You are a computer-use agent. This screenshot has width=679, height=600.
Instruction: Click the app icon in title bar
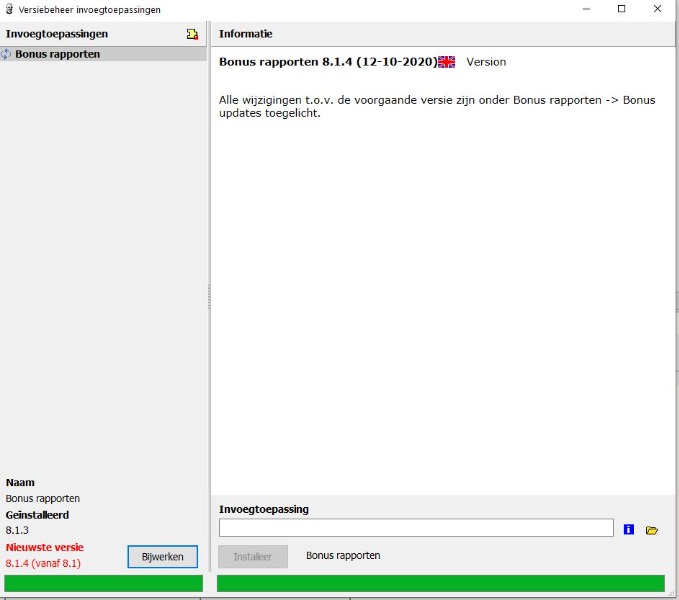point(9,9)
